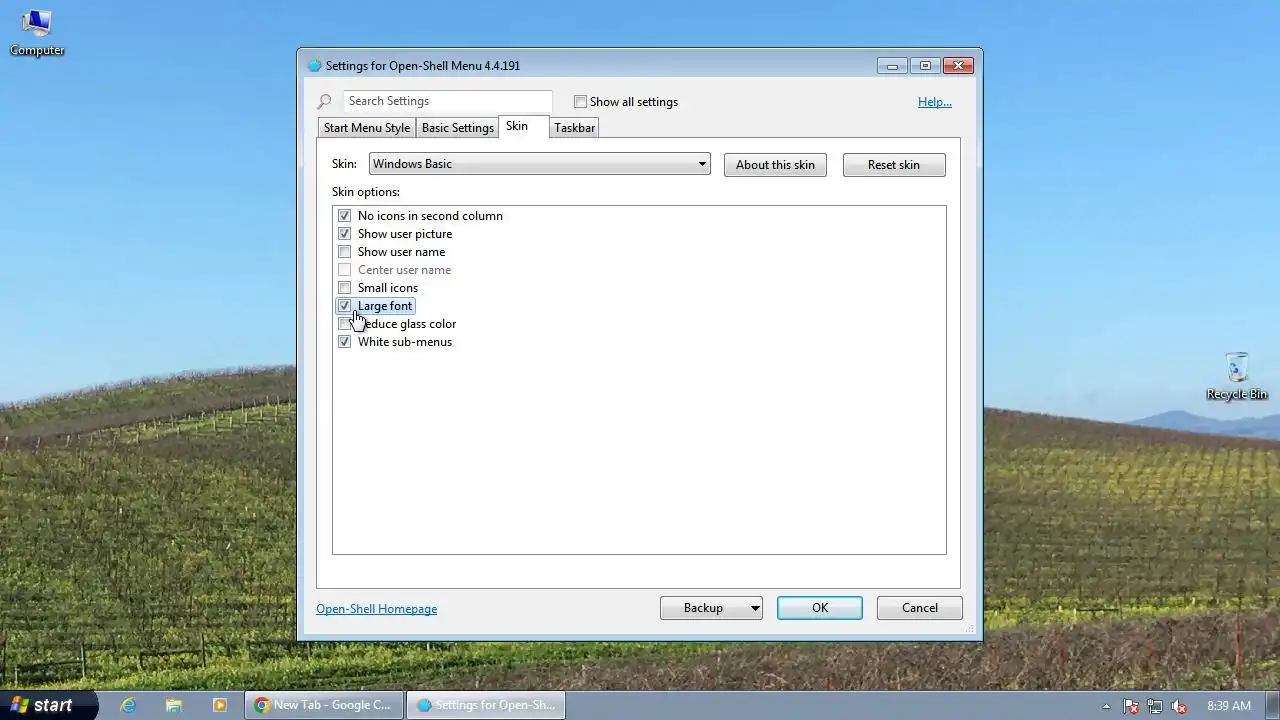Image resolution: width=1280 pixels, height=720 pixels.
Task: Maximize the Open-Shell settings window
Action: tap(925, 66)
